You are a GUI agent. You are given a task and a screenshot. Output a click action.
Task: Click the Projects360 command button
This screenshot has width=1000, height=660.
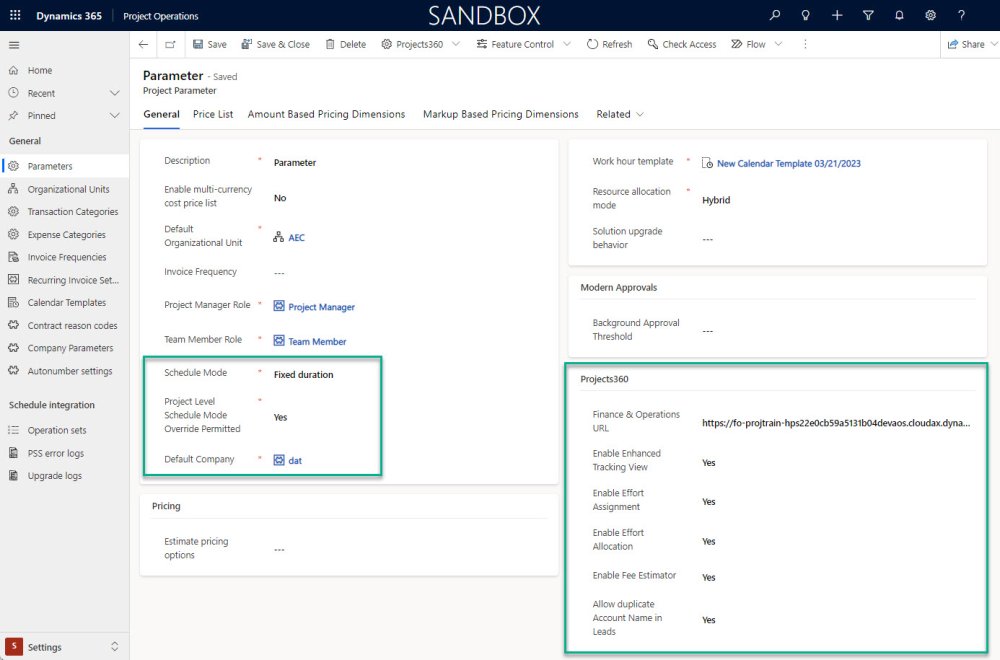(x=412, y=44)
